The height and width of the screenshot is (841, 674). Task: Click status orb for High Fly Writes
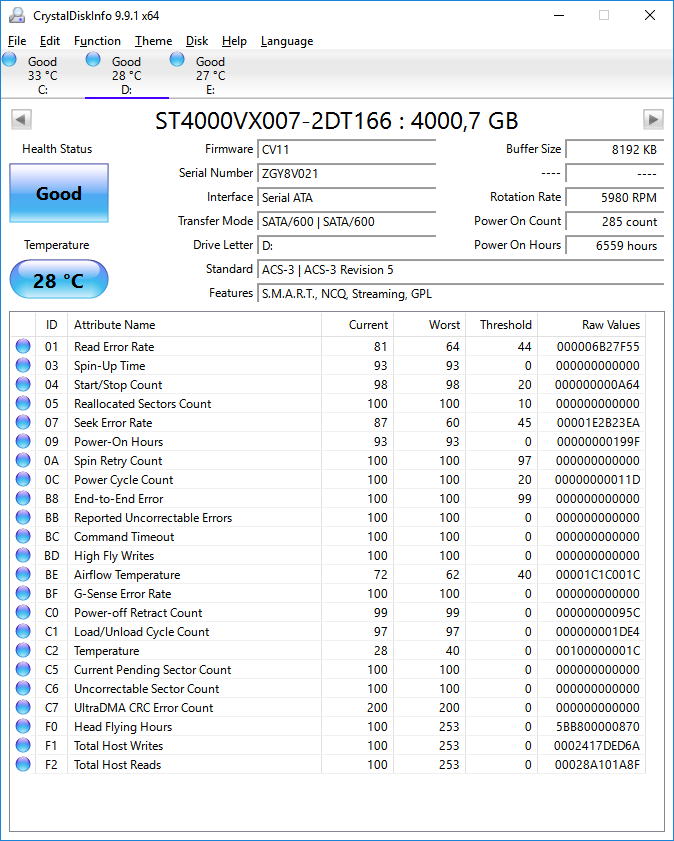[x=23, y=556]
